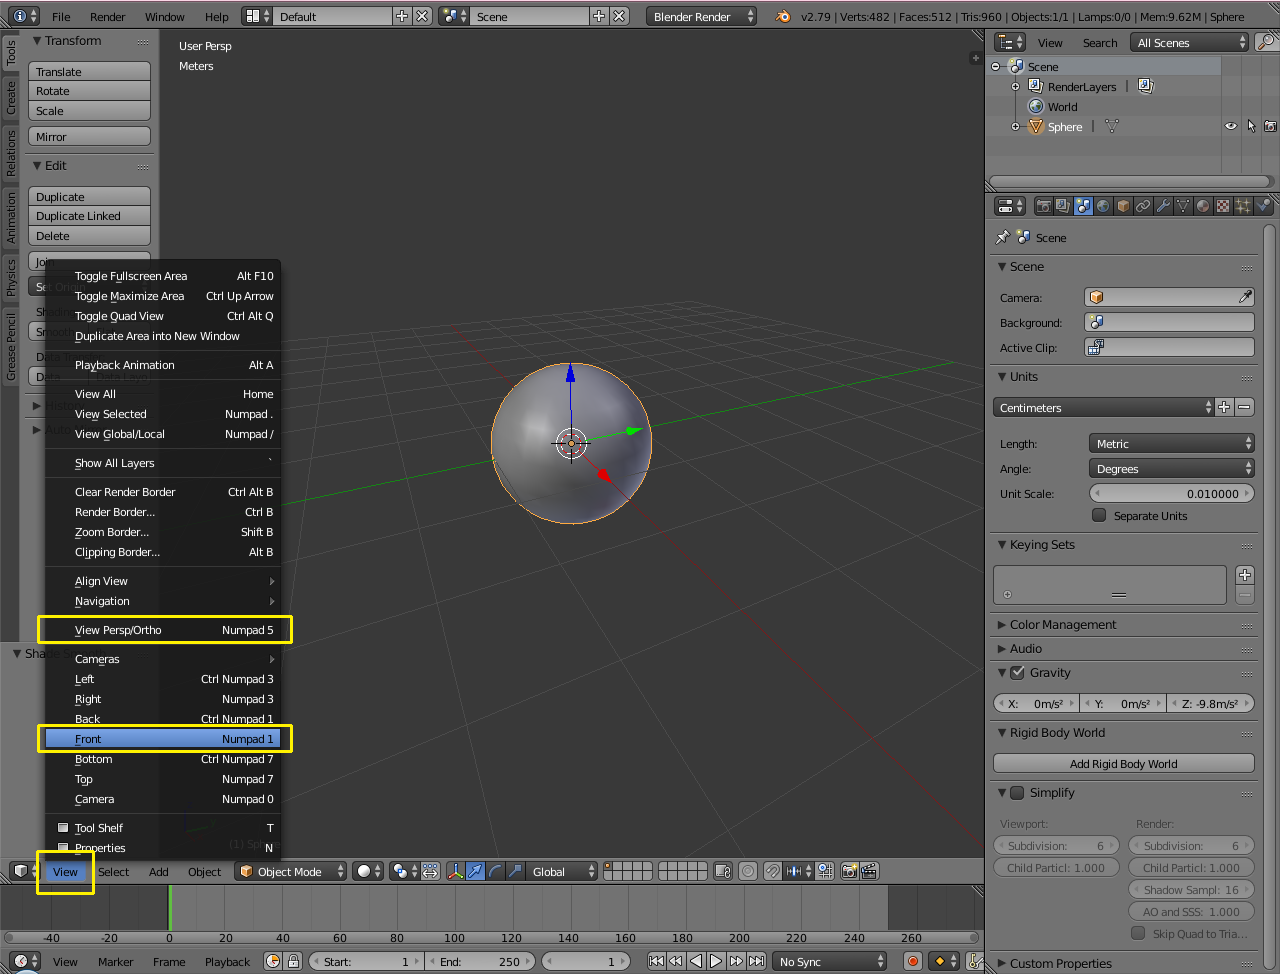Click the Add Rigid Body World button
1280x974 pixels.
tap(1123, 764)
